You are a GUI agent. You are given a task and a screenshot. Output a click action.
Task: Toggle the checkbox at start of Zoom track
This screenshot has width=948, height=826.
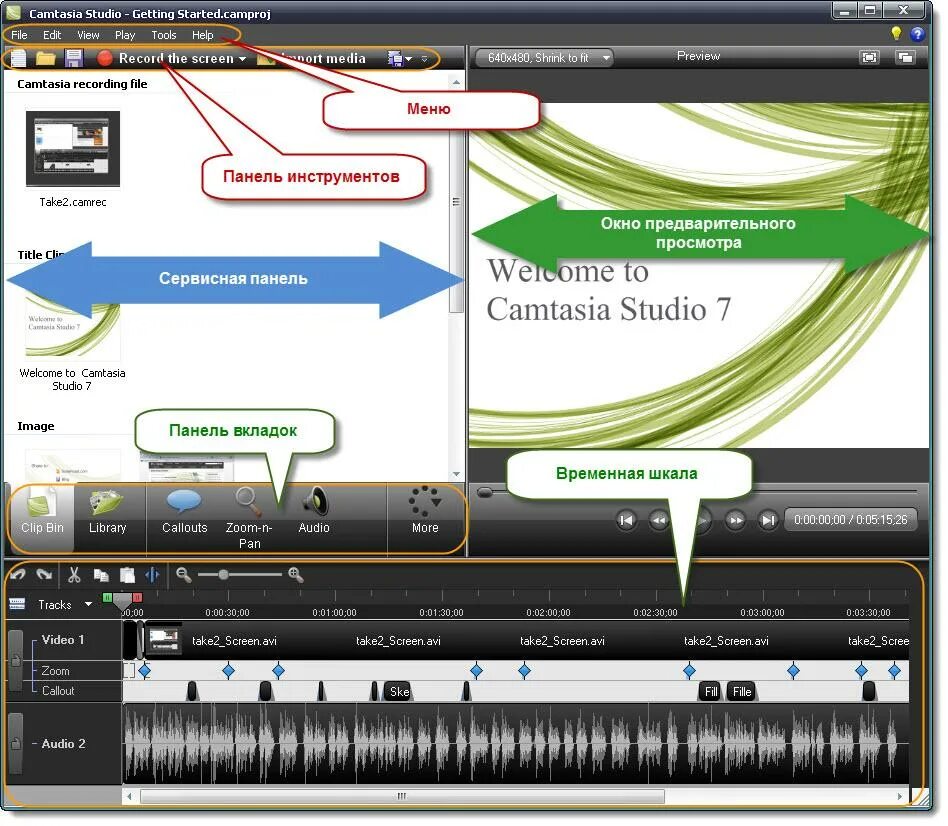tap(129, 670)
